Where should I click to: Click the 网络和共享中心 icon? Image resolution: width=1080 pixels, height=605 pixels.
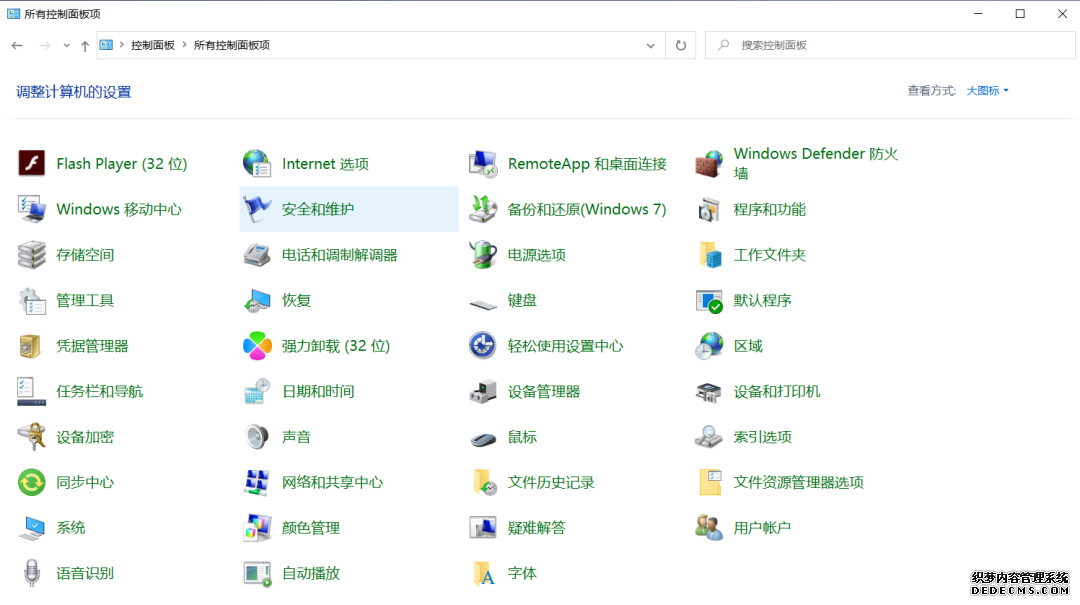tap(257, 482)
